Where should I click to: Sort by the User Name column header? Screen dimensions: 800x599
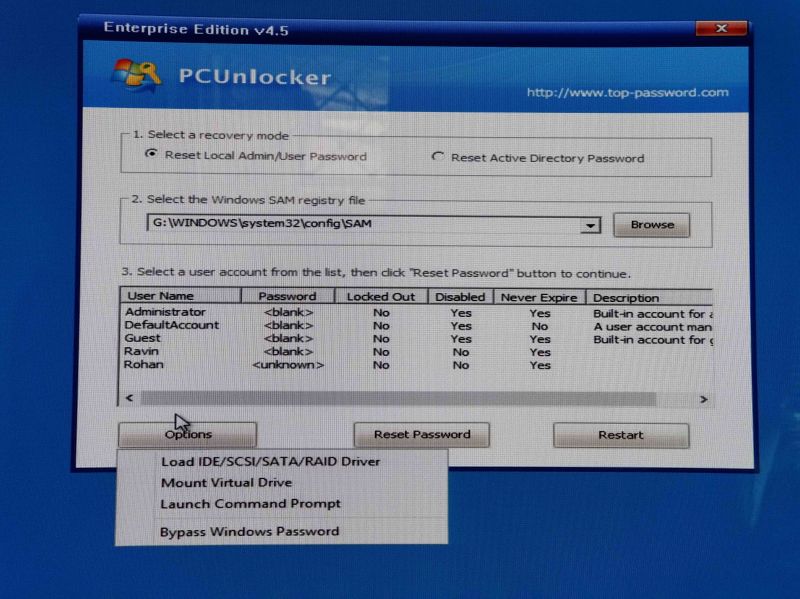180,296
